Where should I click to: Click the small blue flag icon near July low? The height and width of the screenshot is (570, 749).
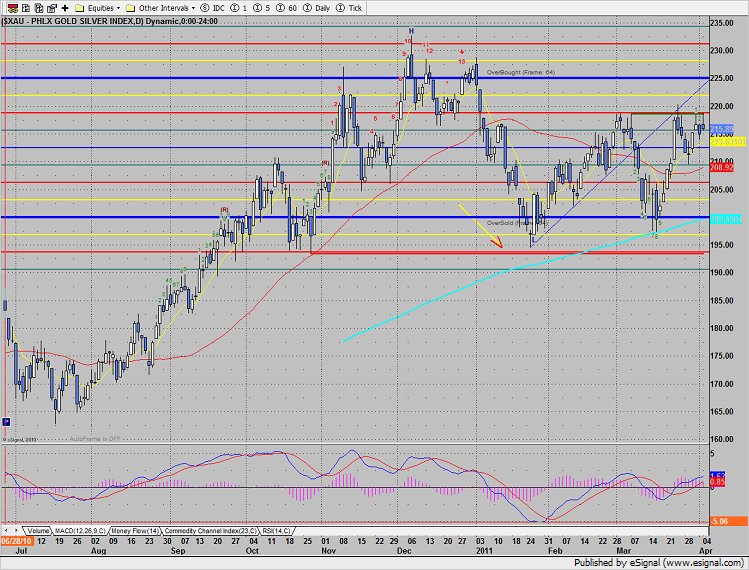(x=6, y=422)
